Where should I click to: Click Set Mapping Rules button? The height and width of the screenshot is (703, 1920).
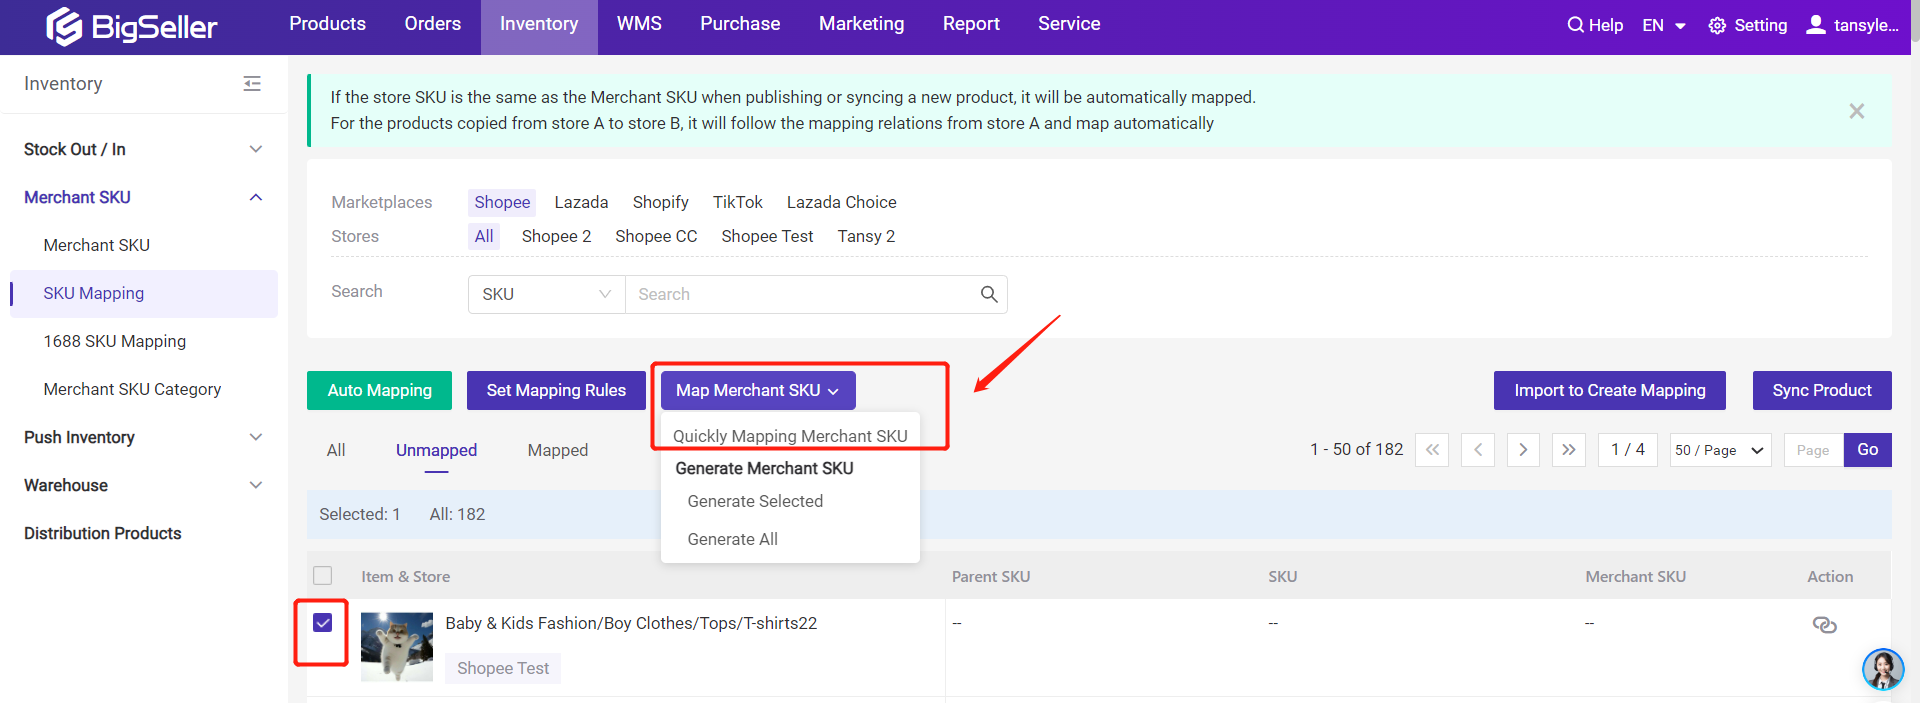556,390
